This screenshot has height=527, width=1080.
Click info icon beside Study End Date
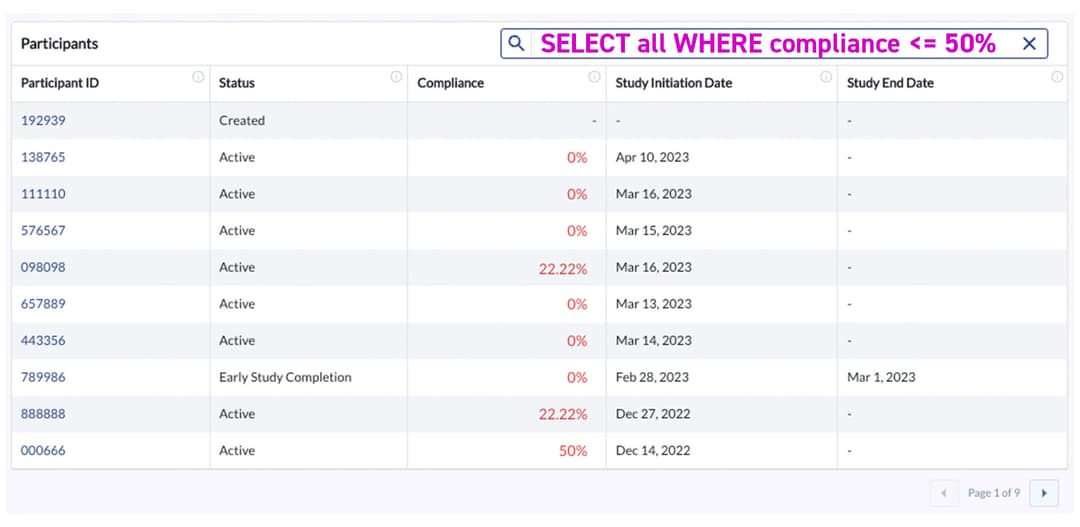[1057, 77]
